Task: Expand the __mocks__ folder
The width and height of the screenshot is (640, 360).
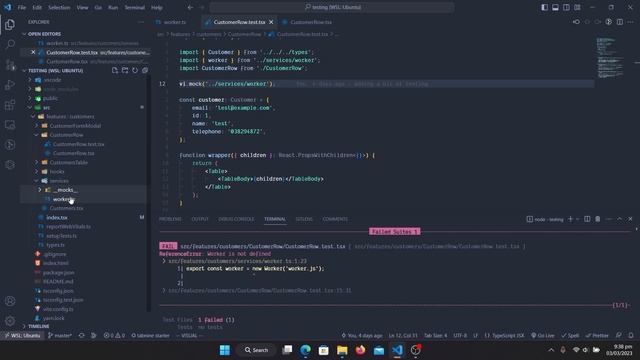Action: pos(40,190)
